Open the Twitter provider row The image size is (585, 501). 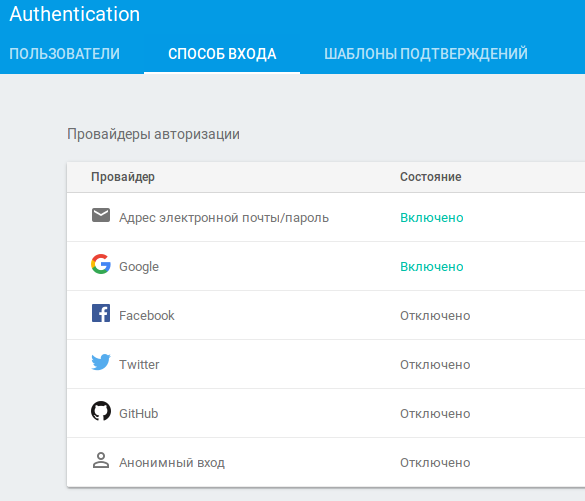[x=326, y=364]
